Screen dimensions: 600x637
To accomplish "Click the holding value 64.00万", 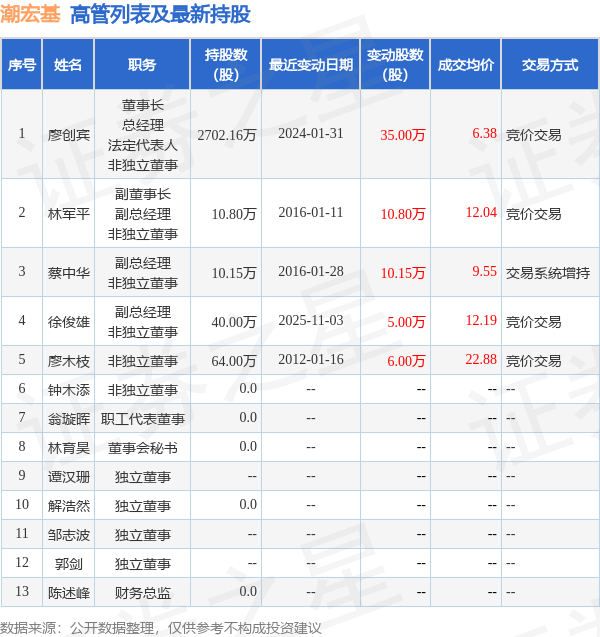I will point(234,361).
